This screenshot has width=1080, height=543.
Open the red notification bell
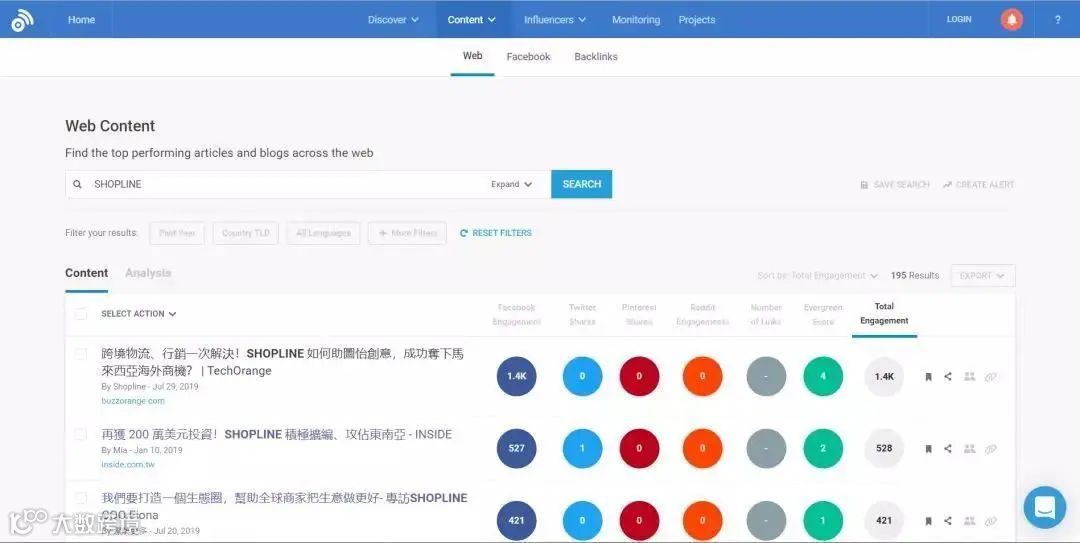1011,19
